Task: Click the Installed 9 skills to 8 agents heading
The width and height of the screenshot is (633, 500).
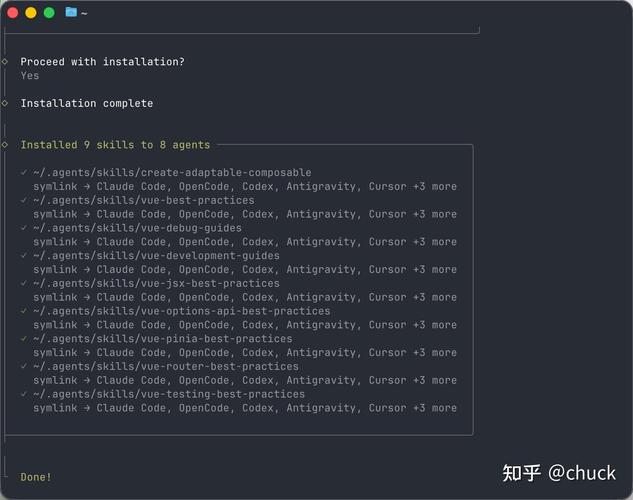Action: [115, 145]
